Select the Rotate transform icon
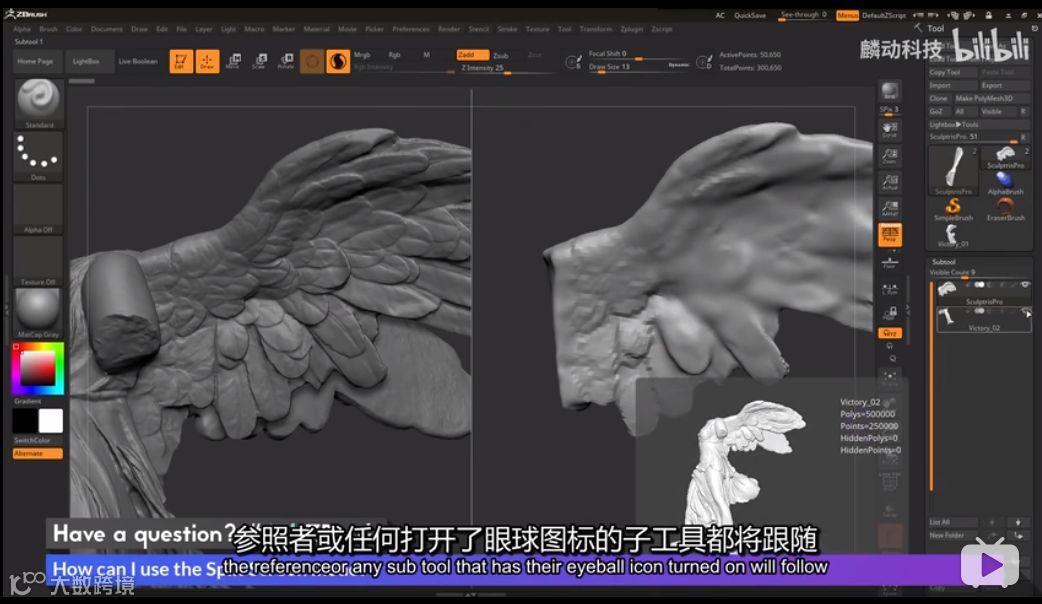Screen dimensions: 1042x604 [x=286, y=61]
